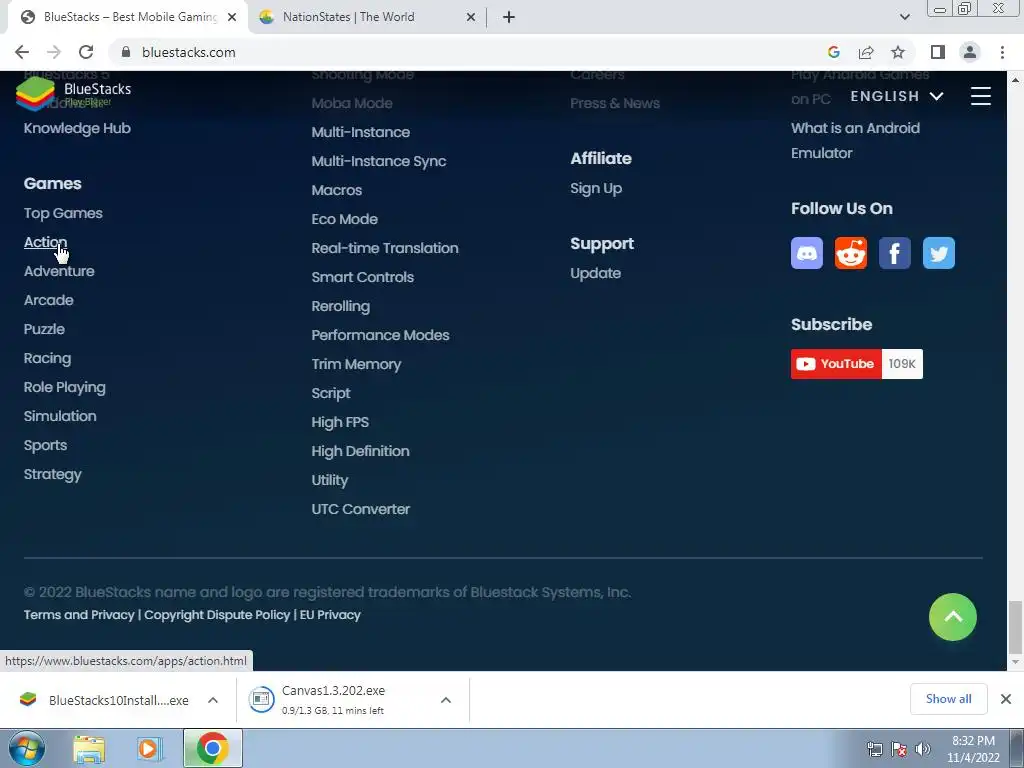This screenshot has width=1024, height=768.
Task: Open Windows Media Player taskbar icon
Action: click(150, 749)
